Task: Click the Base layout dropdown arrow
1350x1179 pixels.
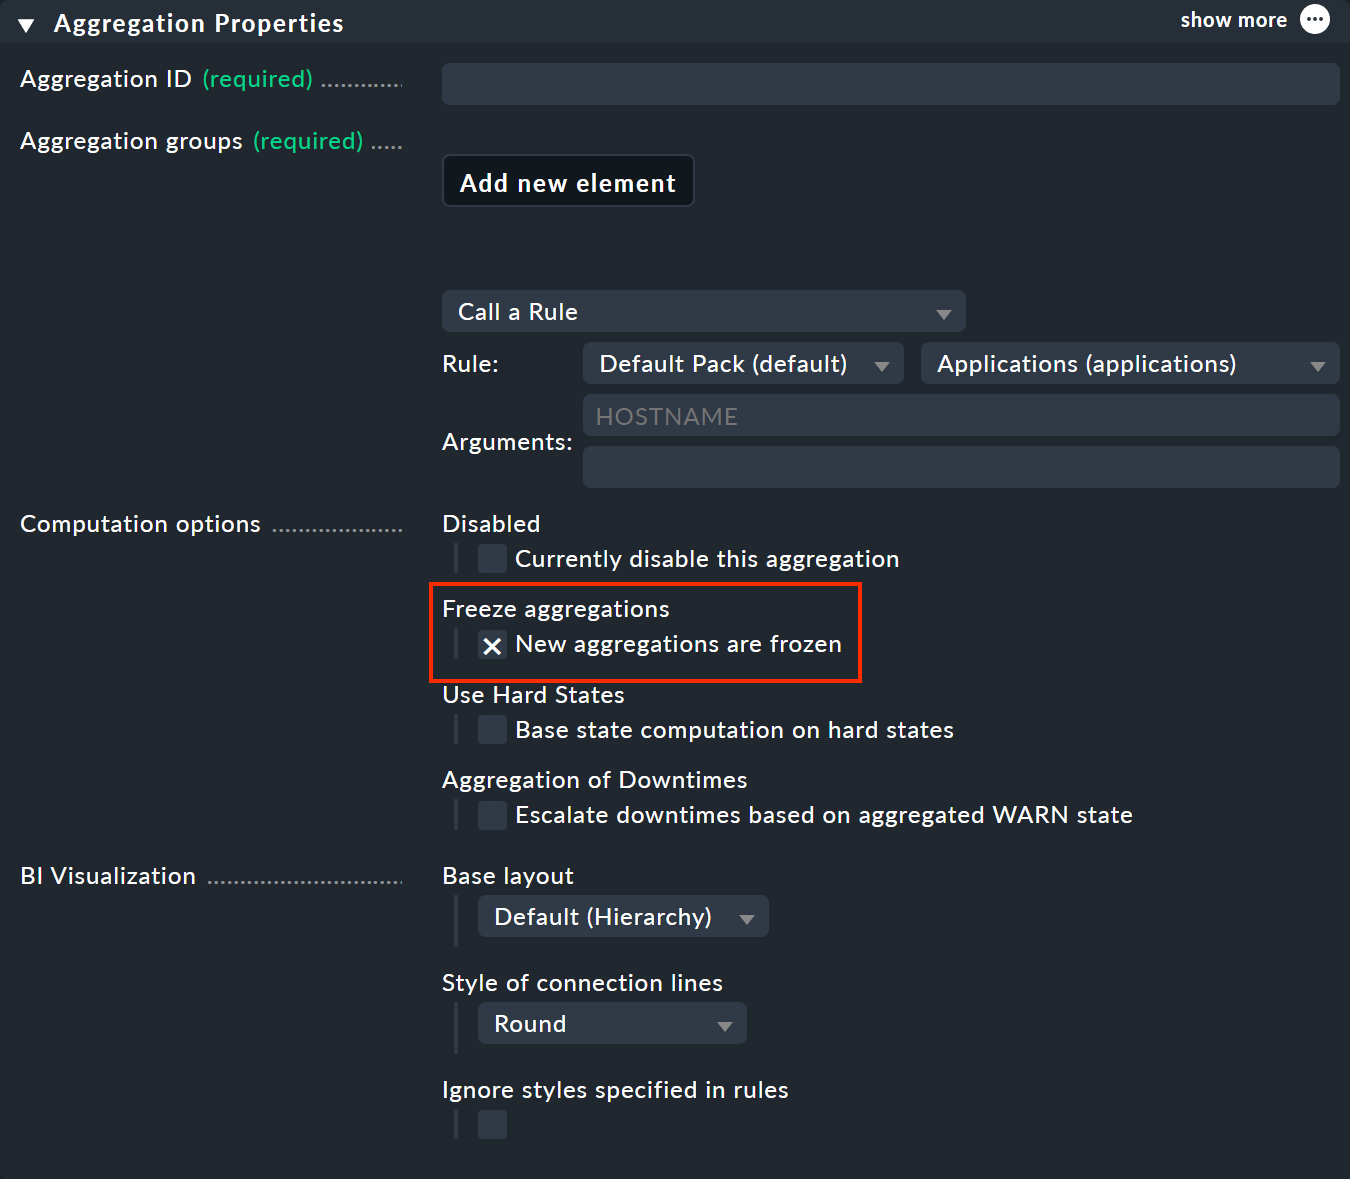Action: [x=746, y=916]
